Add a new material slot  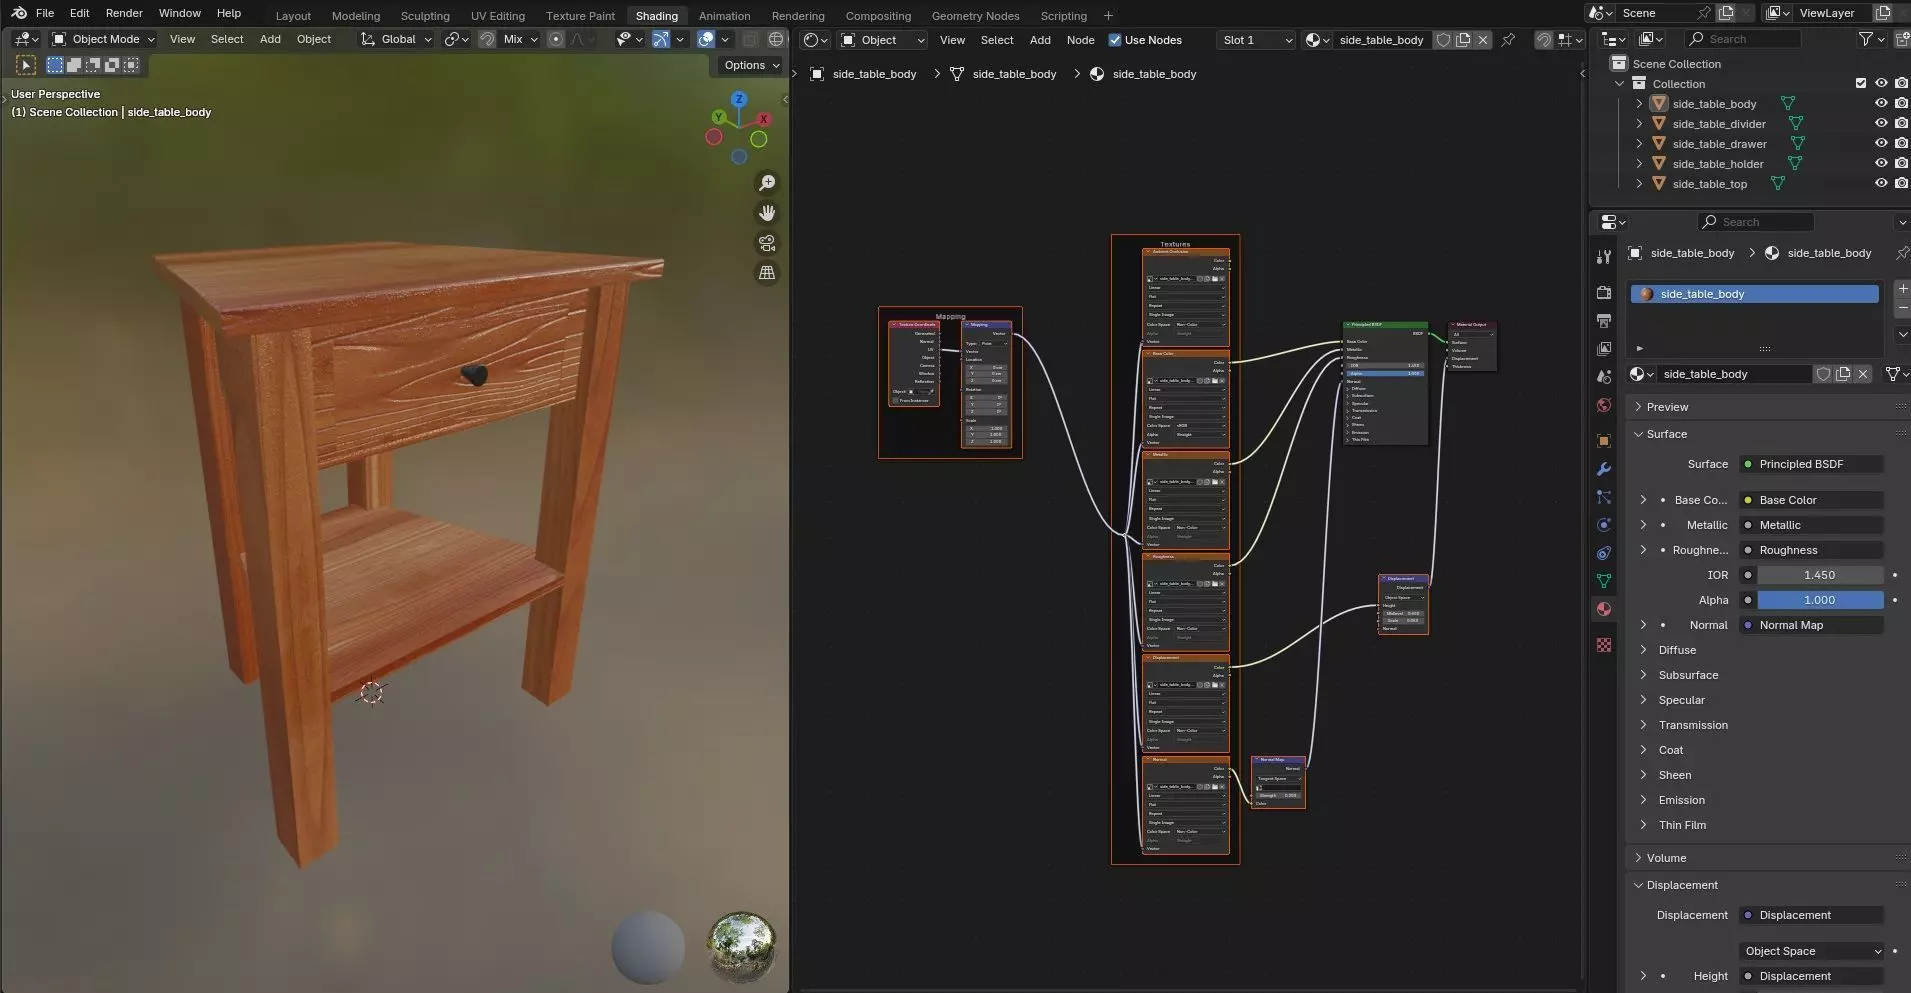(1902, 289)
